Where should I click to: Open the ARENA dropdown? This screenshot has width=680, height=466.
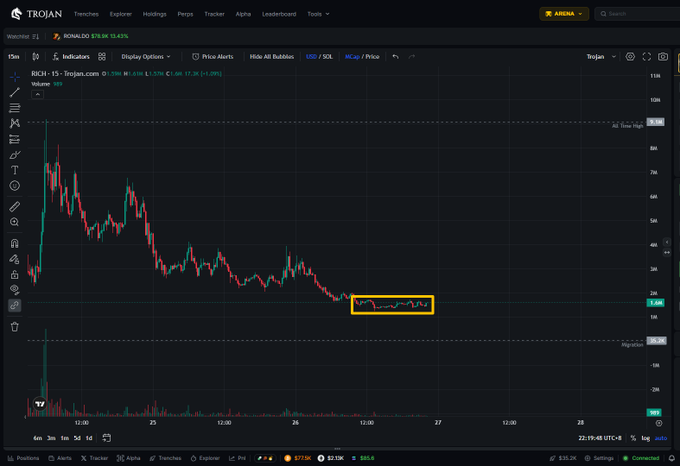tap(564, 14)
